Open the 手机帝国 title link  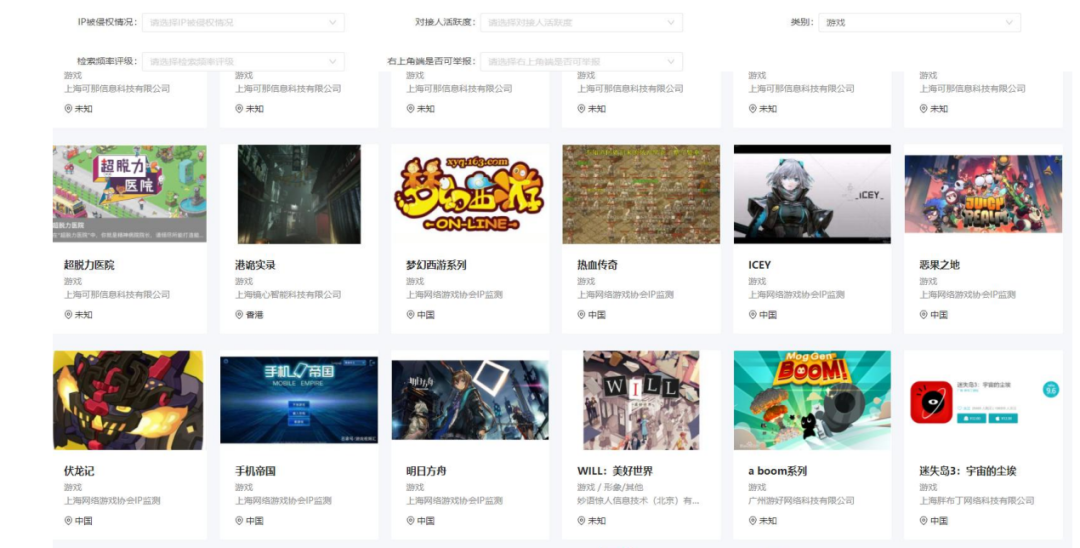coord(255,471)
